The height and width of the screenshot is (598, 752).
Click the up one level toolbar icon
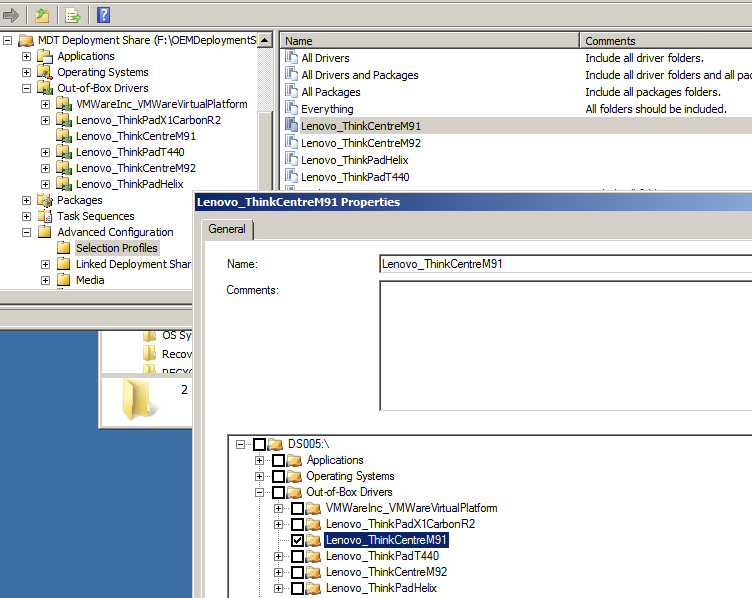tap(42, 15)
